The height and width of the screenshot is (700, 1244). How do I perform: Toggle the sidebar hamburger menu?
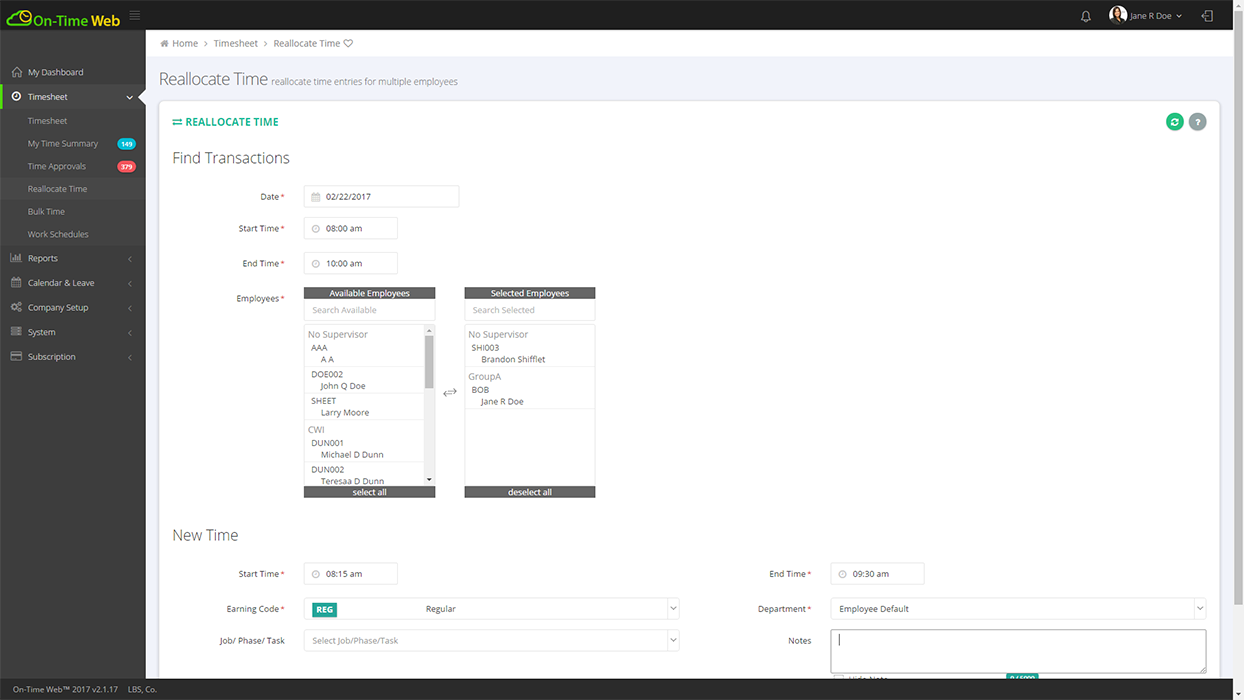[x=134, y=15]
